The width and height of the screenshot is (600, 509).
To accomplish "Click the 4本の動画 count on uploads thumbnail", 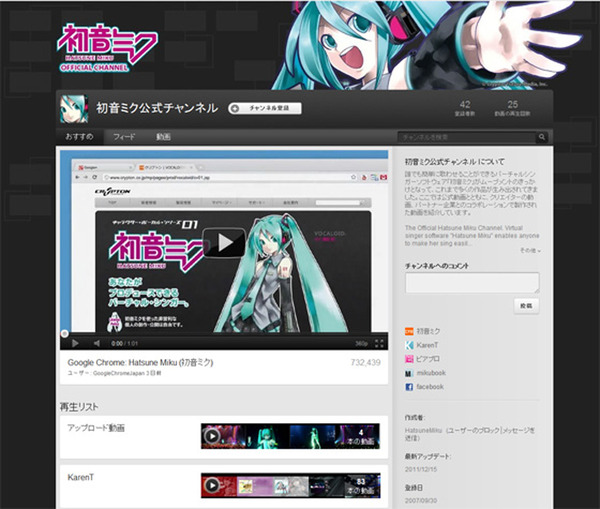I will tap(360, 437).
